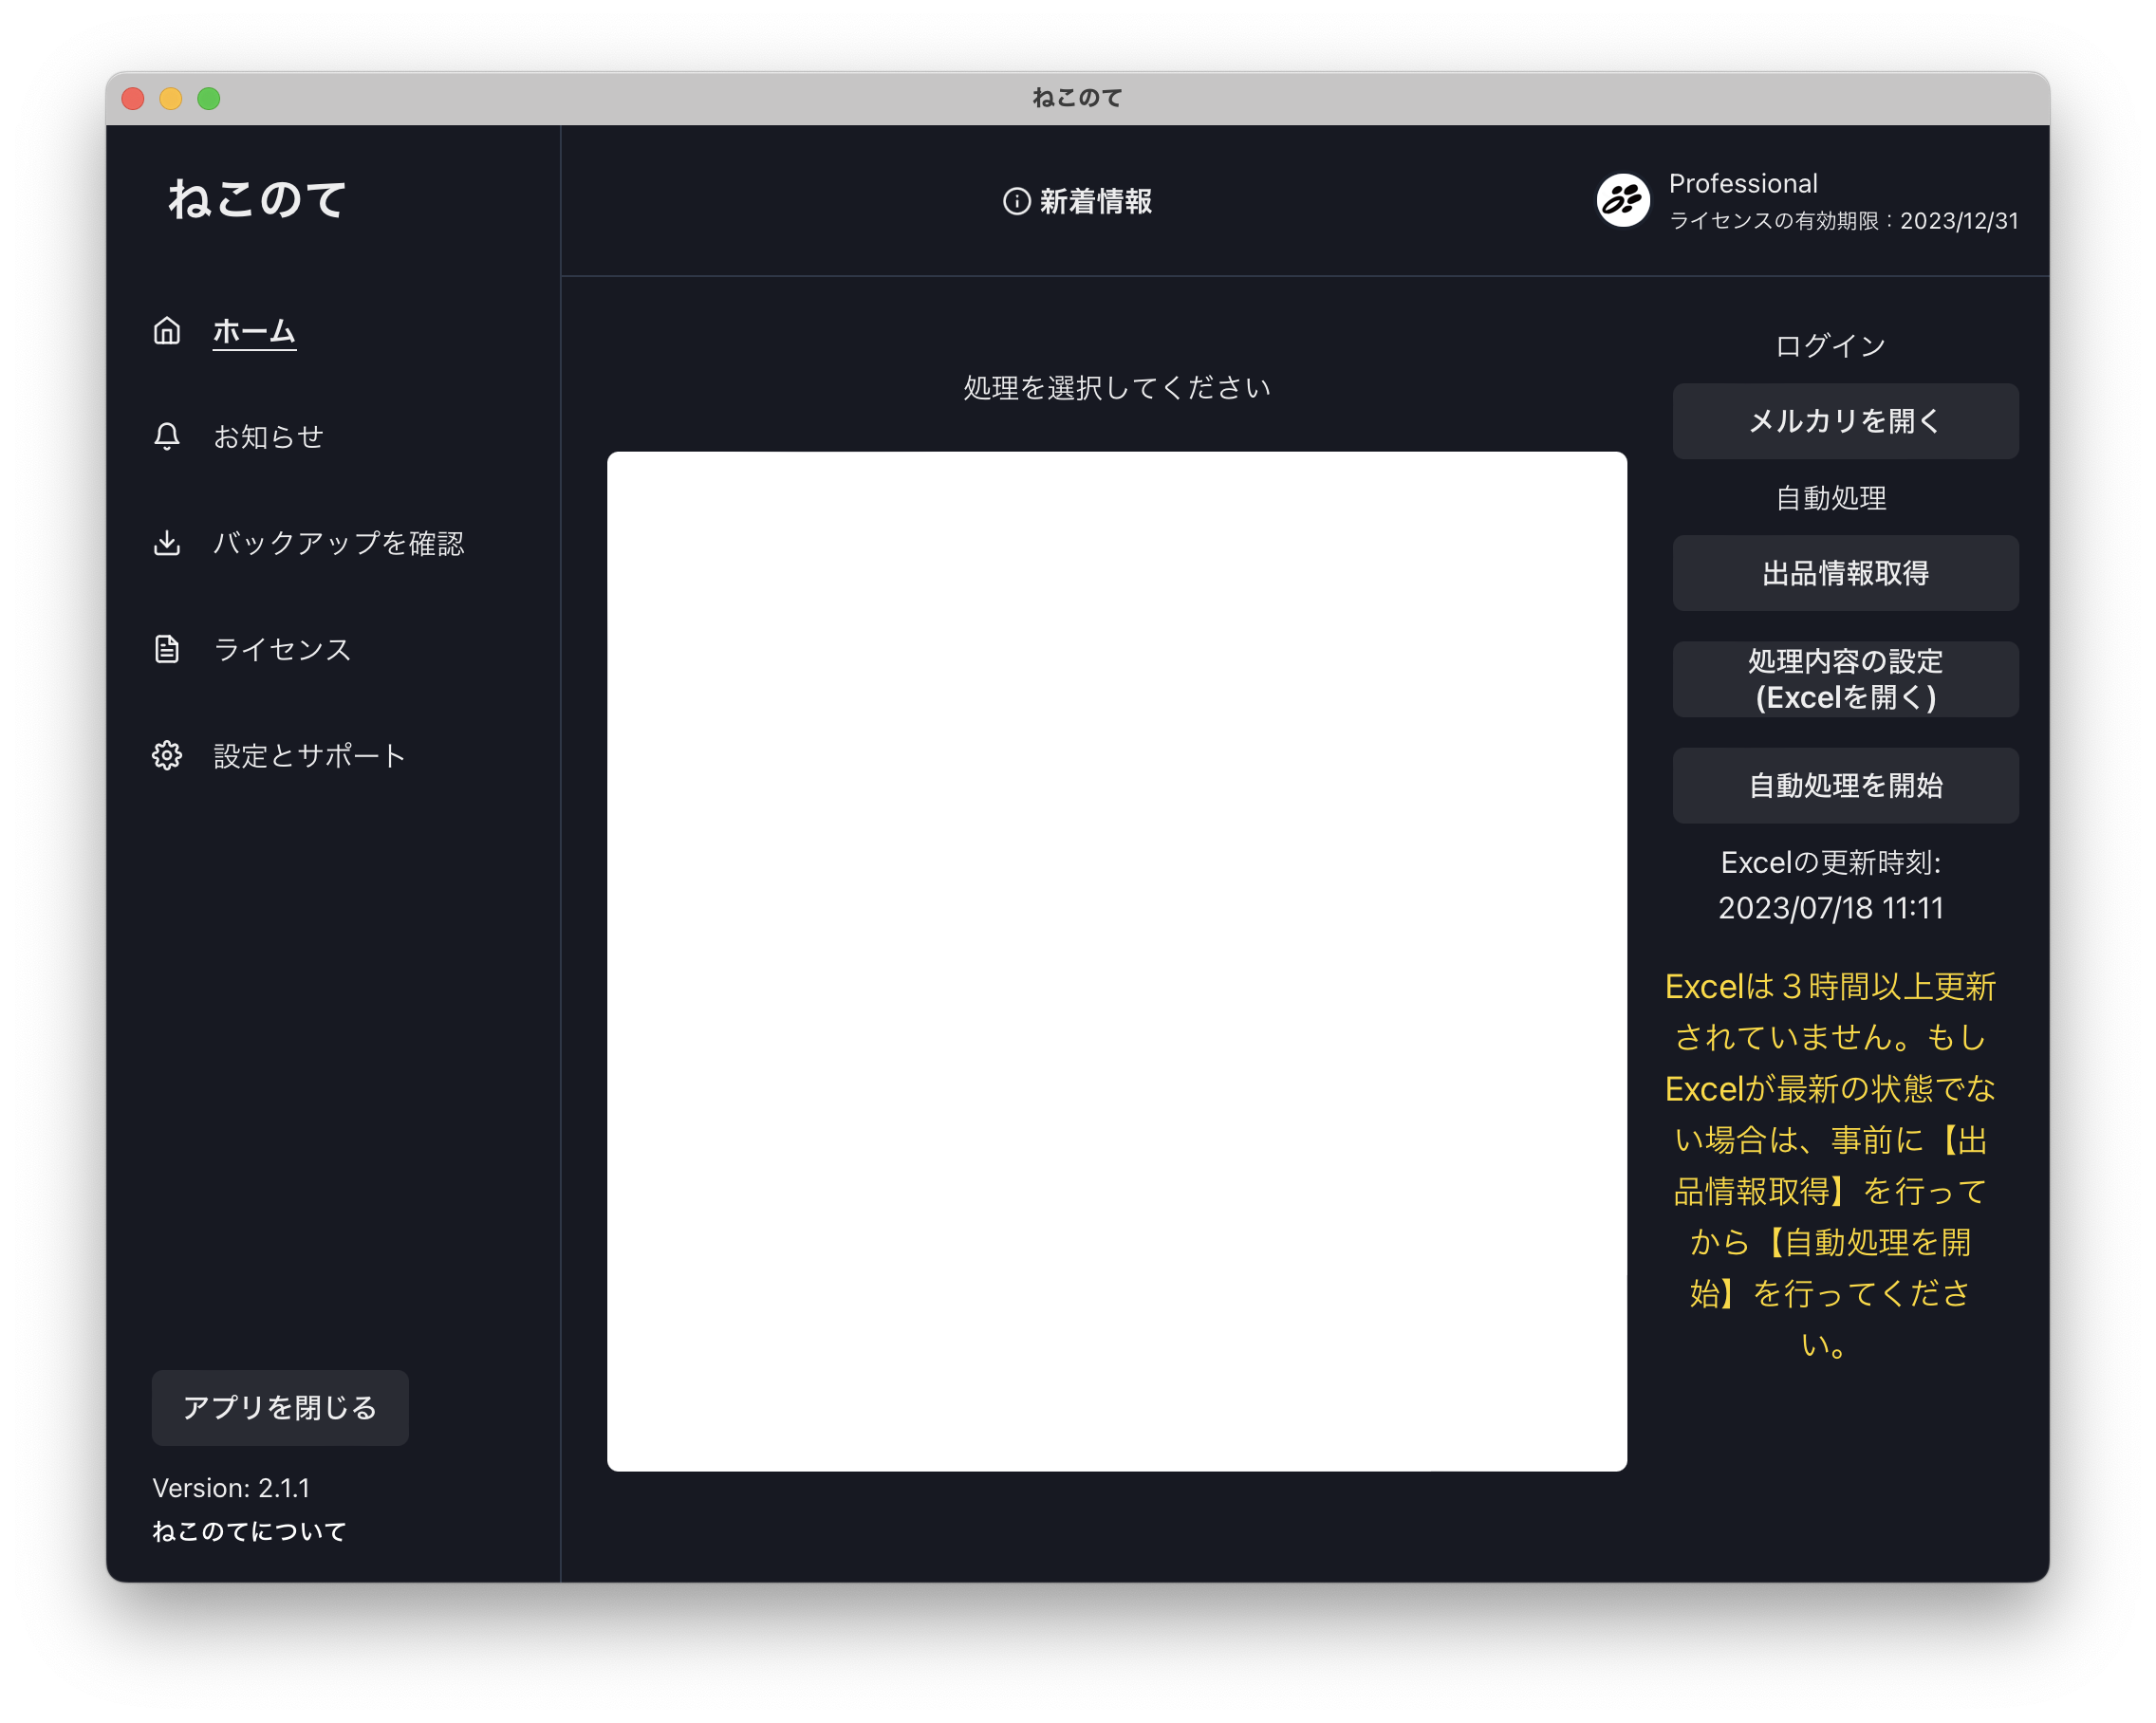Screen dimensions: 2156x1723
Task: Click the Professional license plan label
Action: (x=1743, y=184)
